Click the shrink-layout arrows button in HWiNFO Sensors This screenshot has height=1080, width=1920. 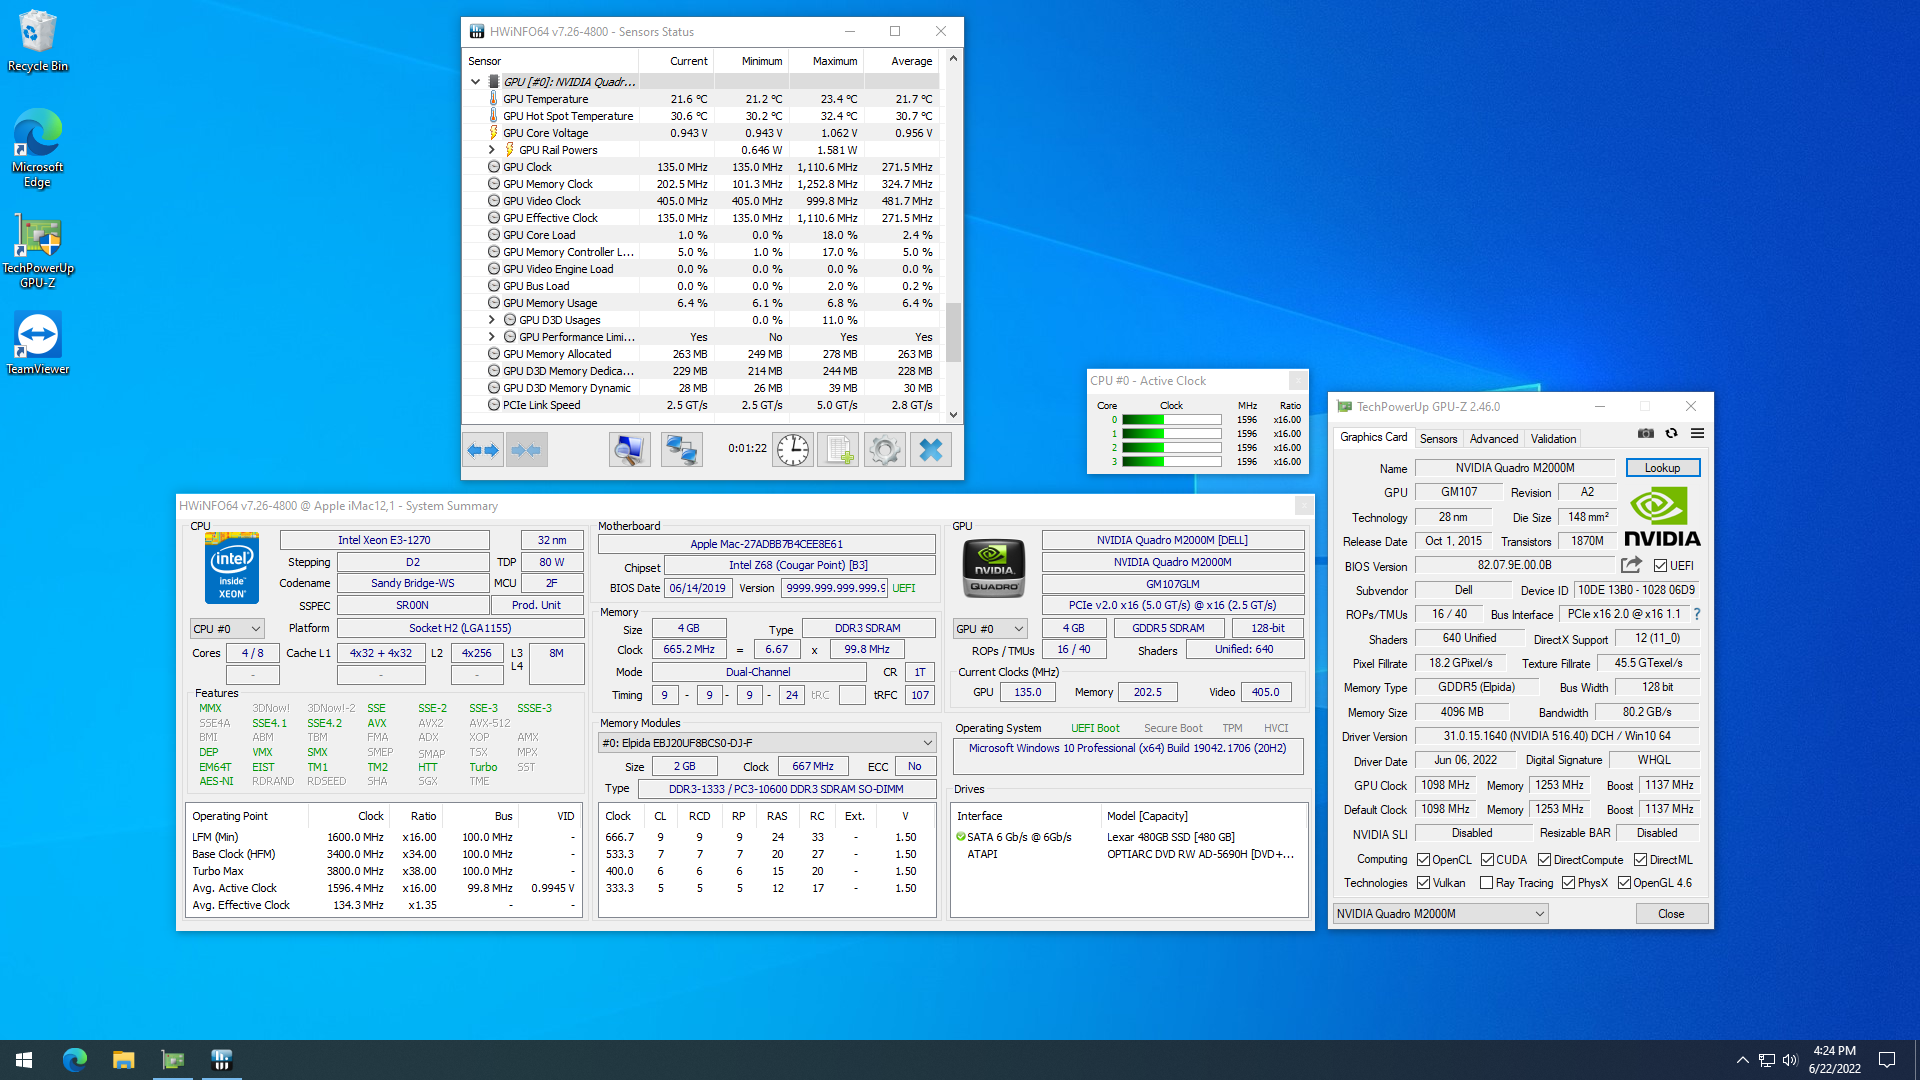pos(527,450)
